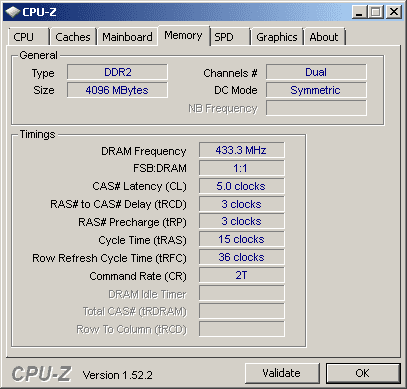Click the RAS# to CAS# Delay label
Screen dimensions: 407x389
pyautogui.click(x=118, y=204)
